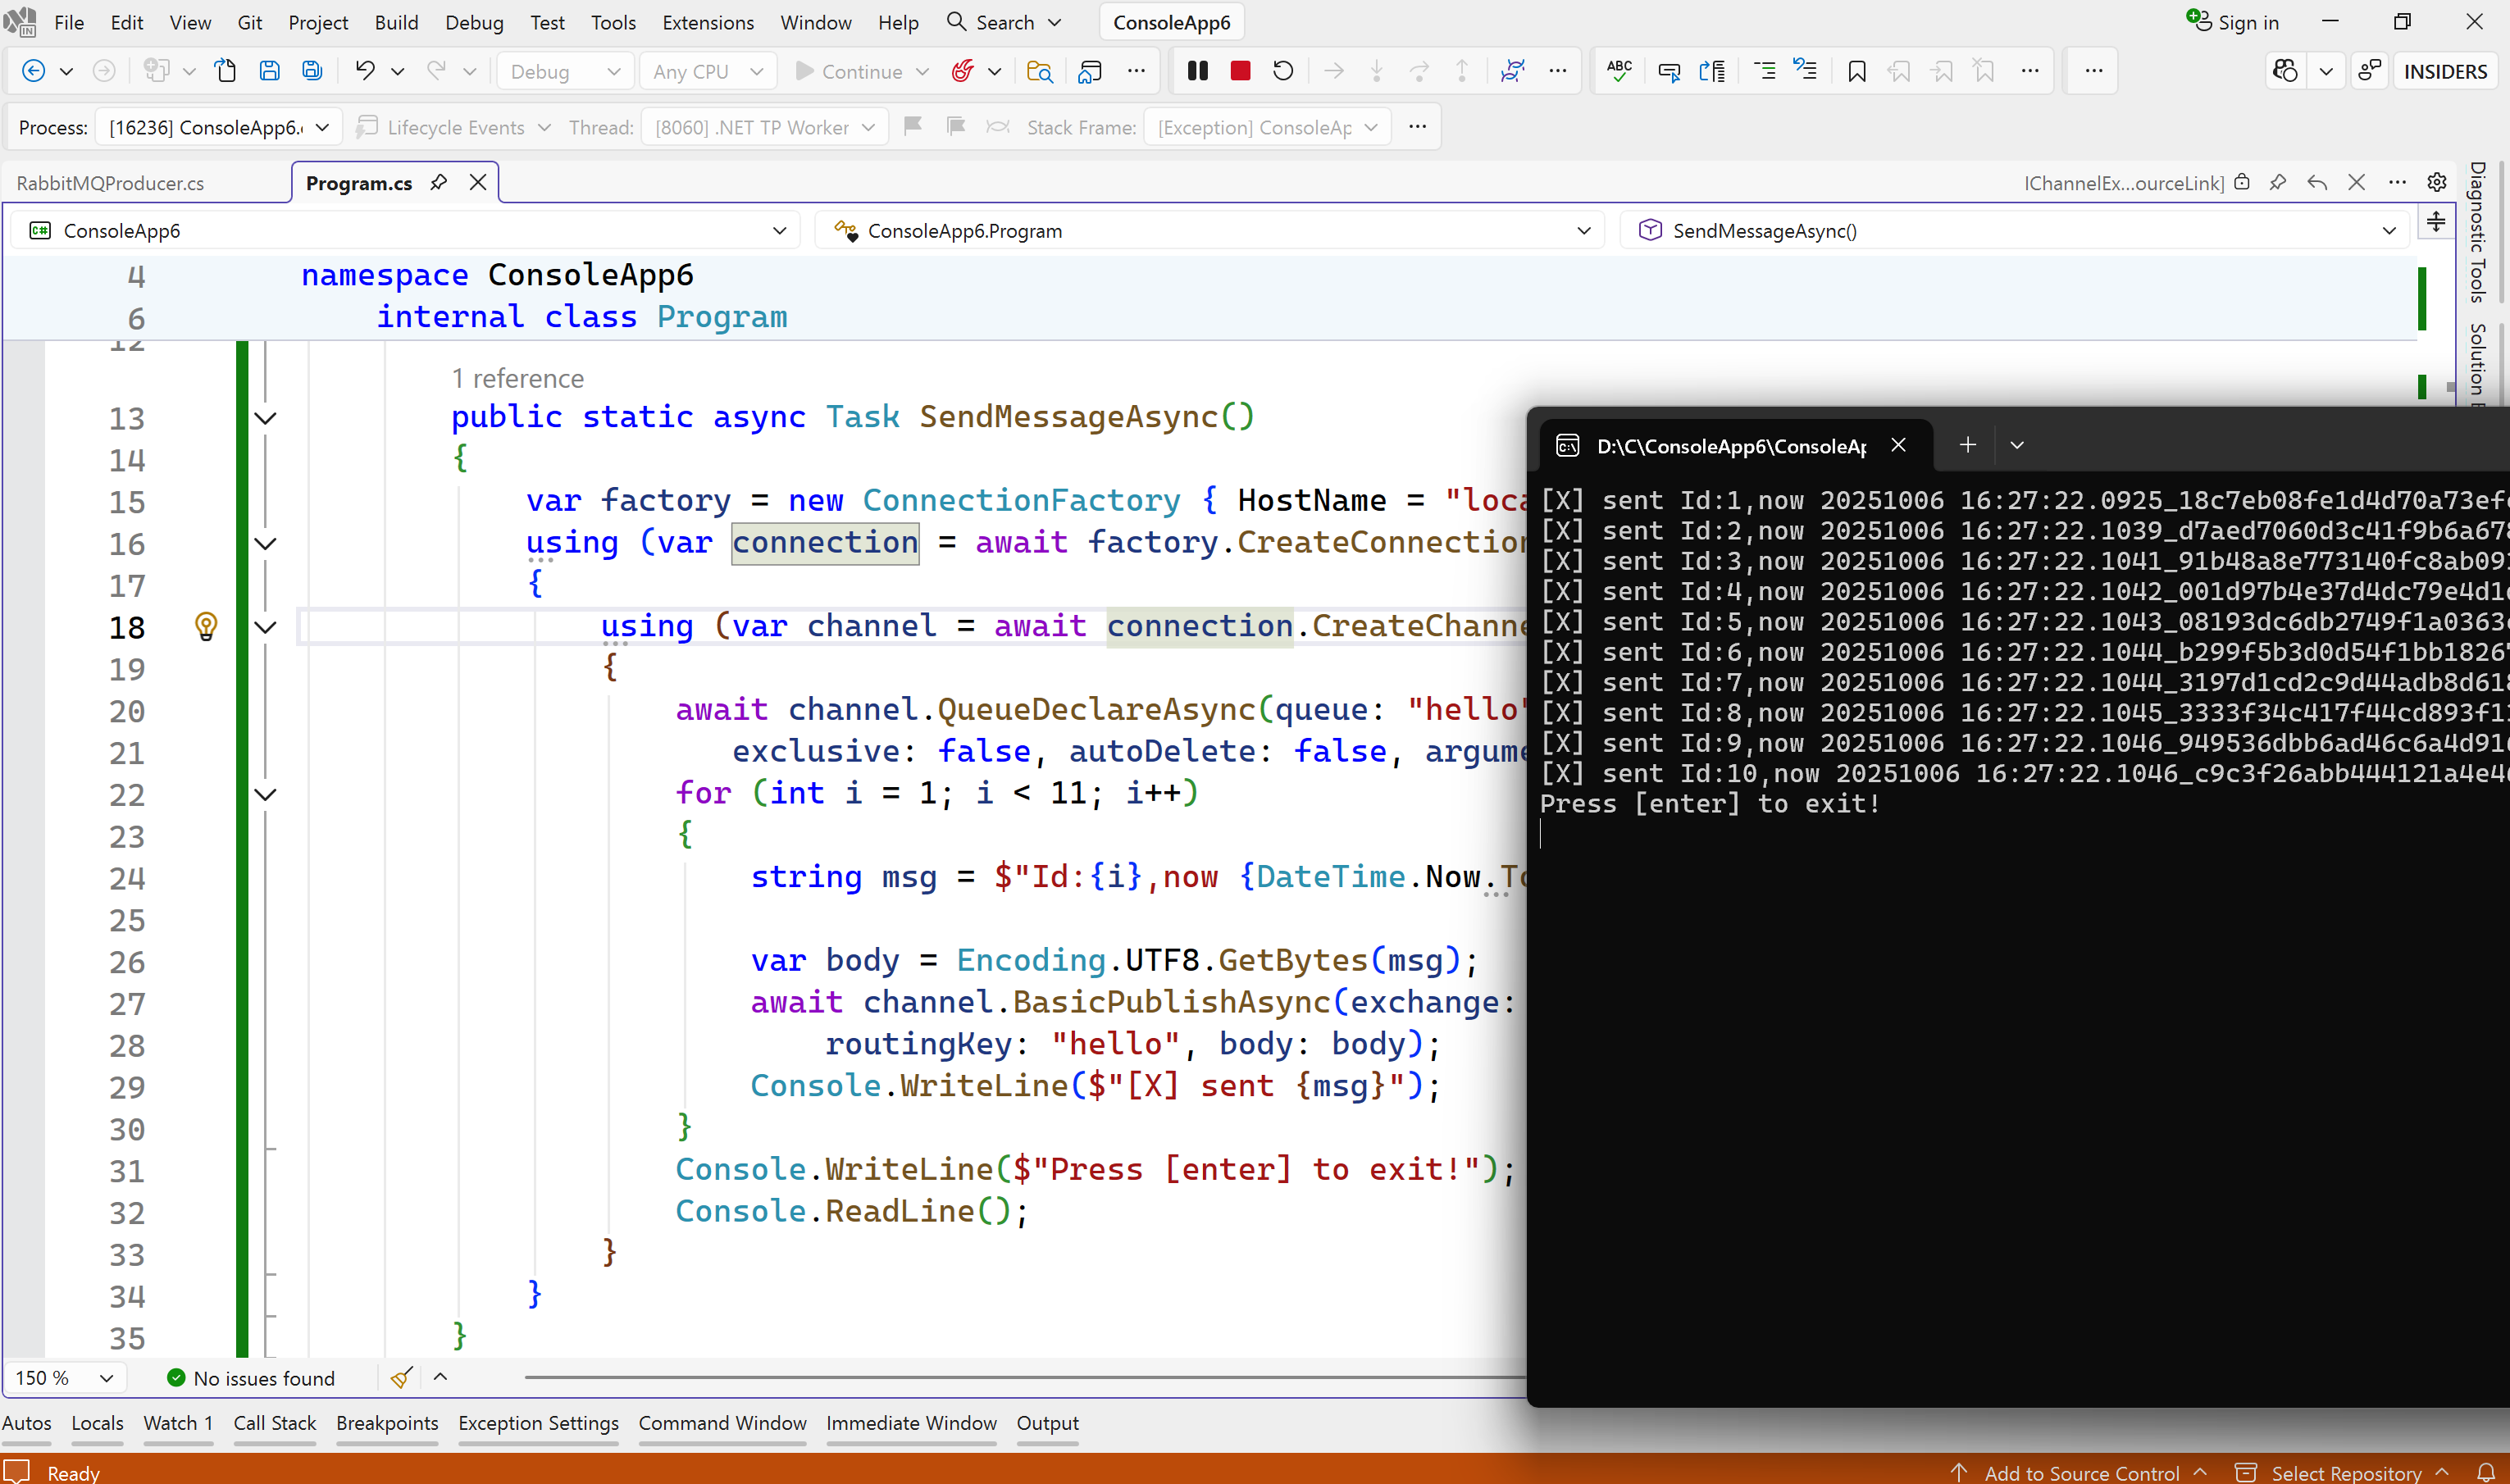Open the Exception Settings panel tab
Image resolution: width=2510 pixels, height=1484 pixels.
coord(538,1423)
